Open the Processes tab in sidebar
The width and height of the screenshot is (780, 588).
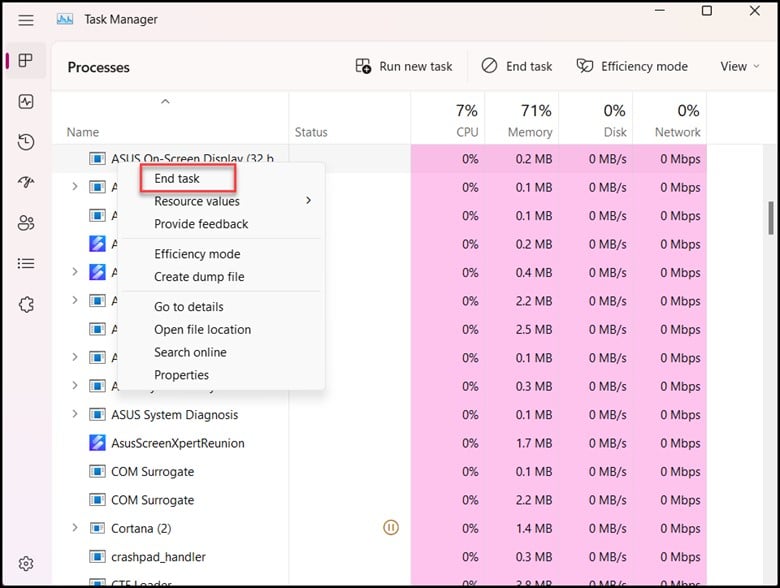(26, 61)
